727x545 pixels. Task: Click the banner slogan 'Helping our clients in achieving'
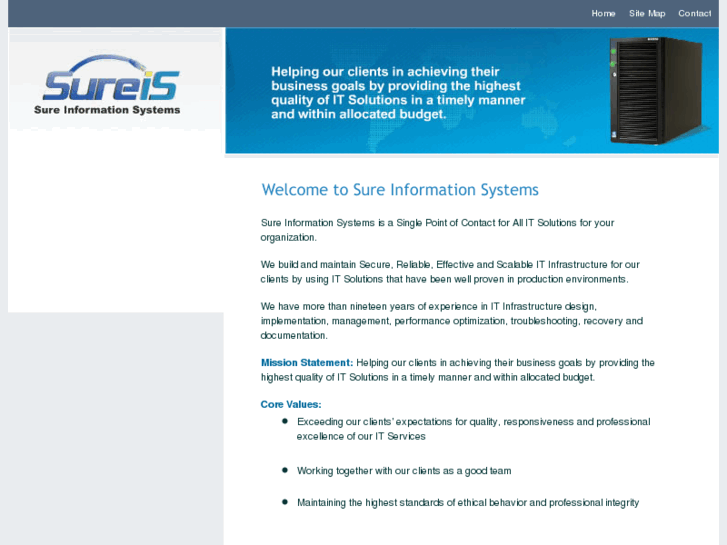click(x=398, y=93)
